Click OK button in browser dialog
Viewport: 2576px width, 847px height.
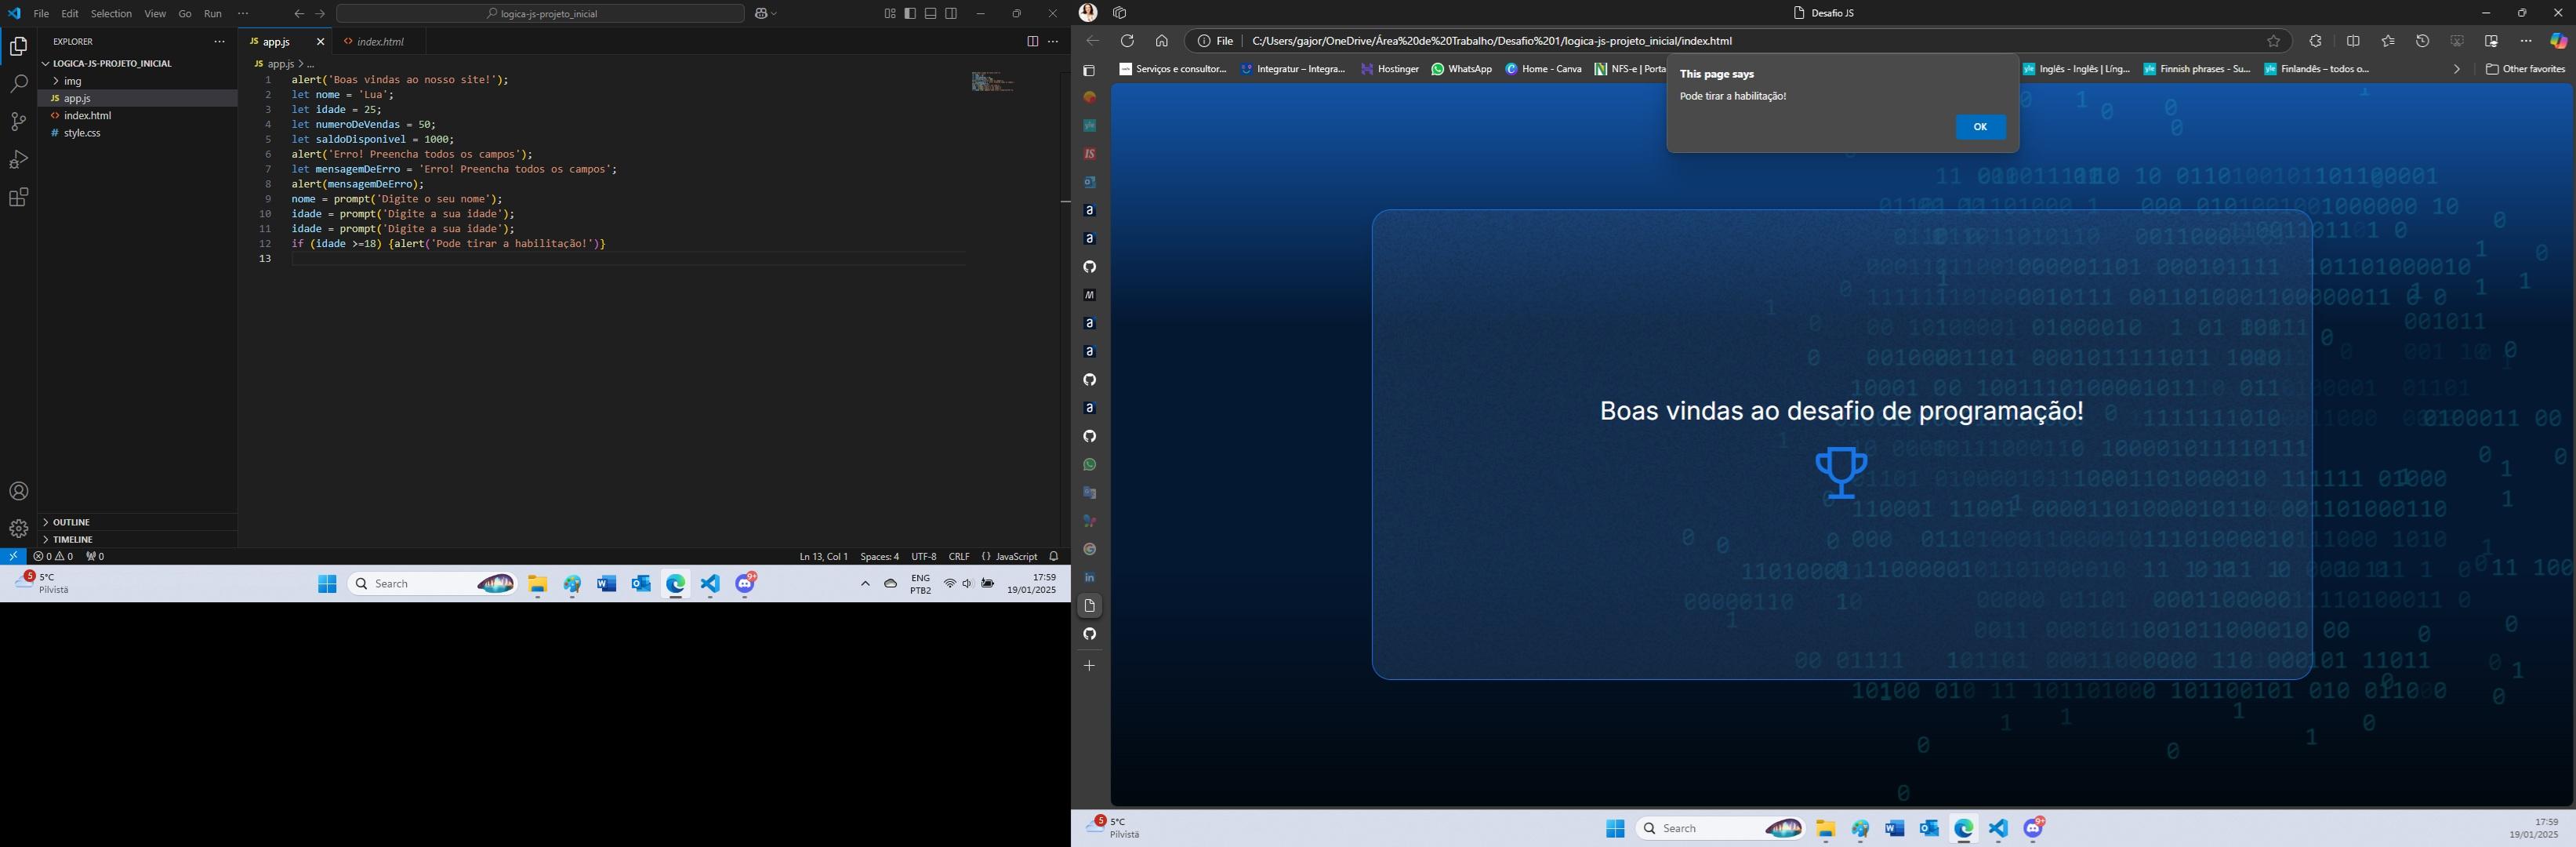[x=1981, y=125]
